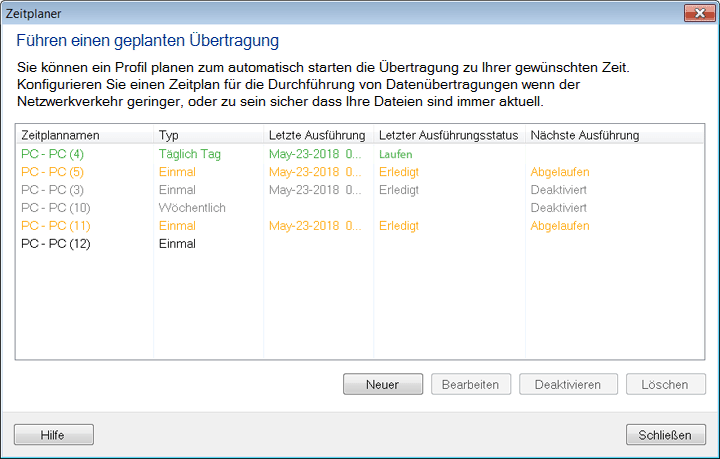Pick the PC - PC (12) schedule entry

click(x=56, y=244)
